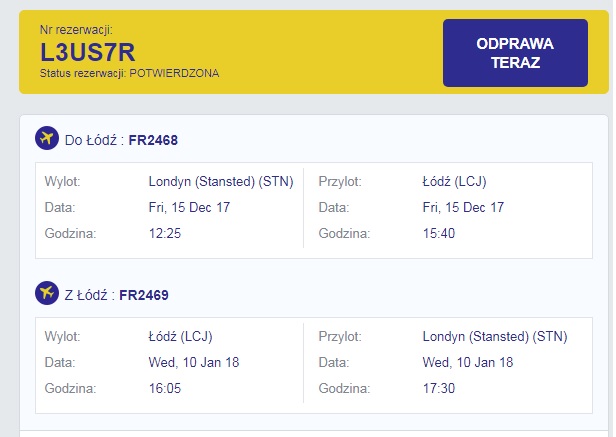The height and width of the screenshot is (437, 616).
Task: Click return arrival date Wed, 10 Jan 18
Action: tap(468, 362)
